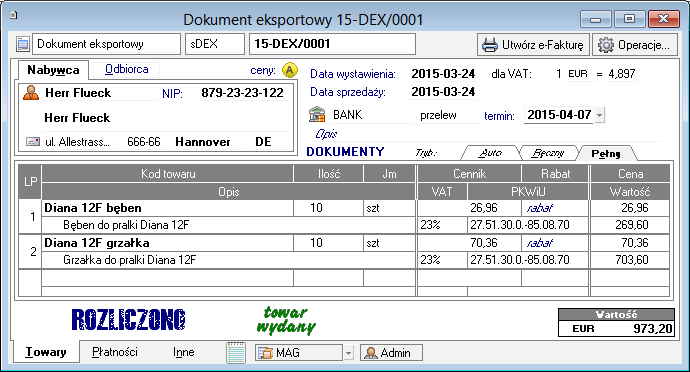Click the ceny: label link
This screenshot has width=690, height=372.
[x=263, y=70]
